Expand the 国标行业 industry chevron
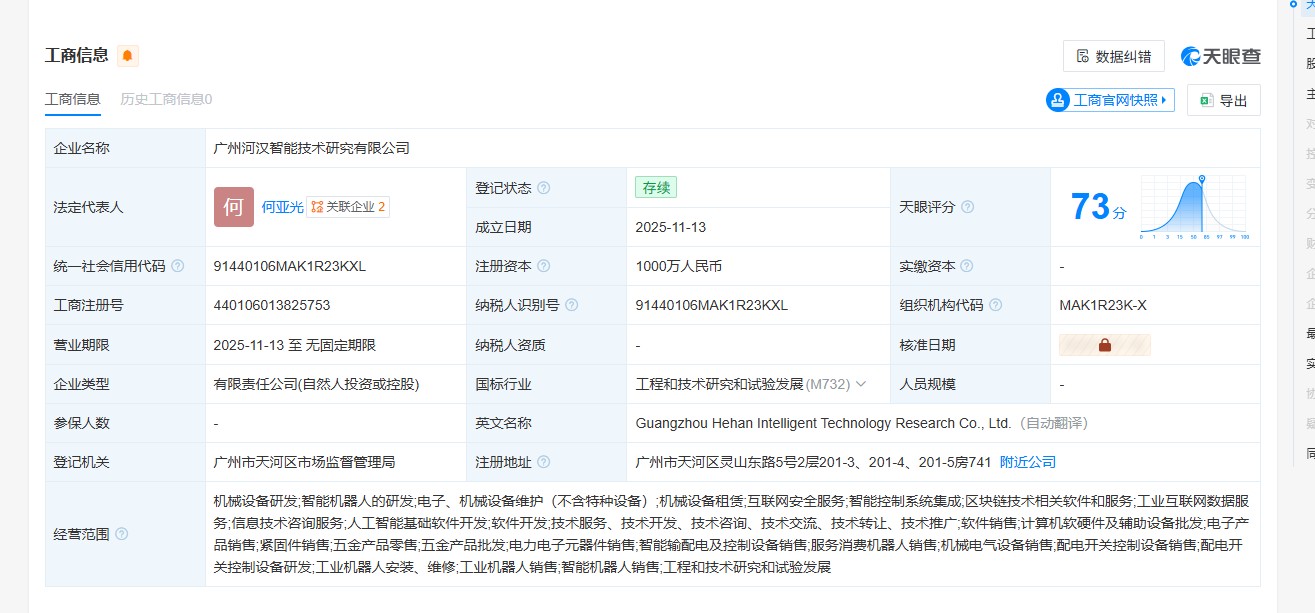 [x=860, y=384]
